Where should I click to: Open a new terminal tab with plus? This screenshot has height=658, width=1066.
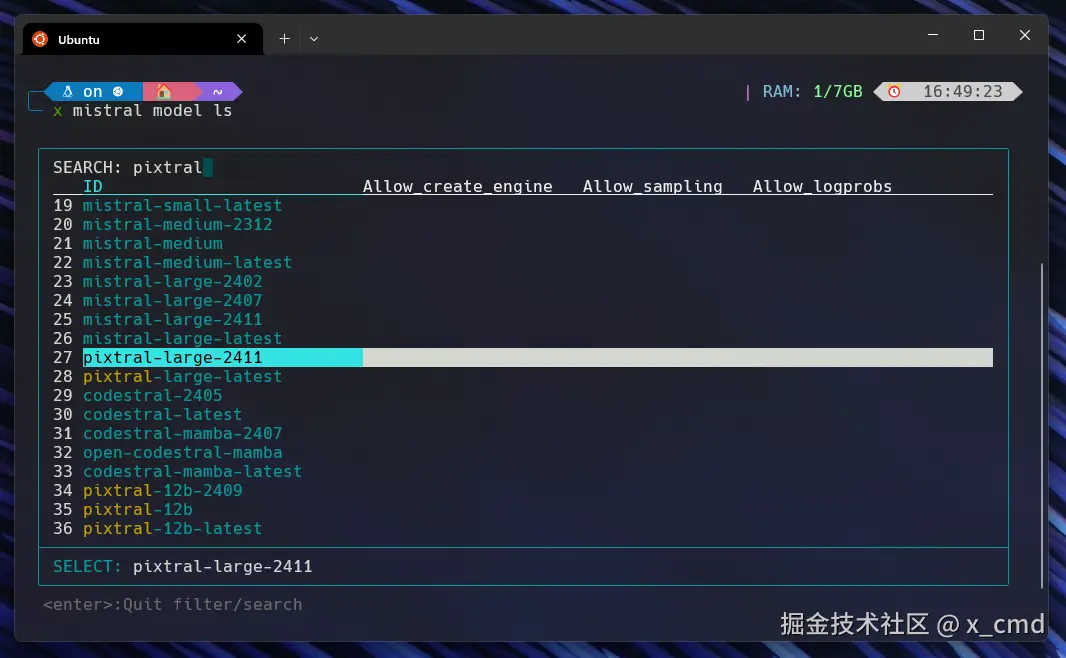coord(284,39)
